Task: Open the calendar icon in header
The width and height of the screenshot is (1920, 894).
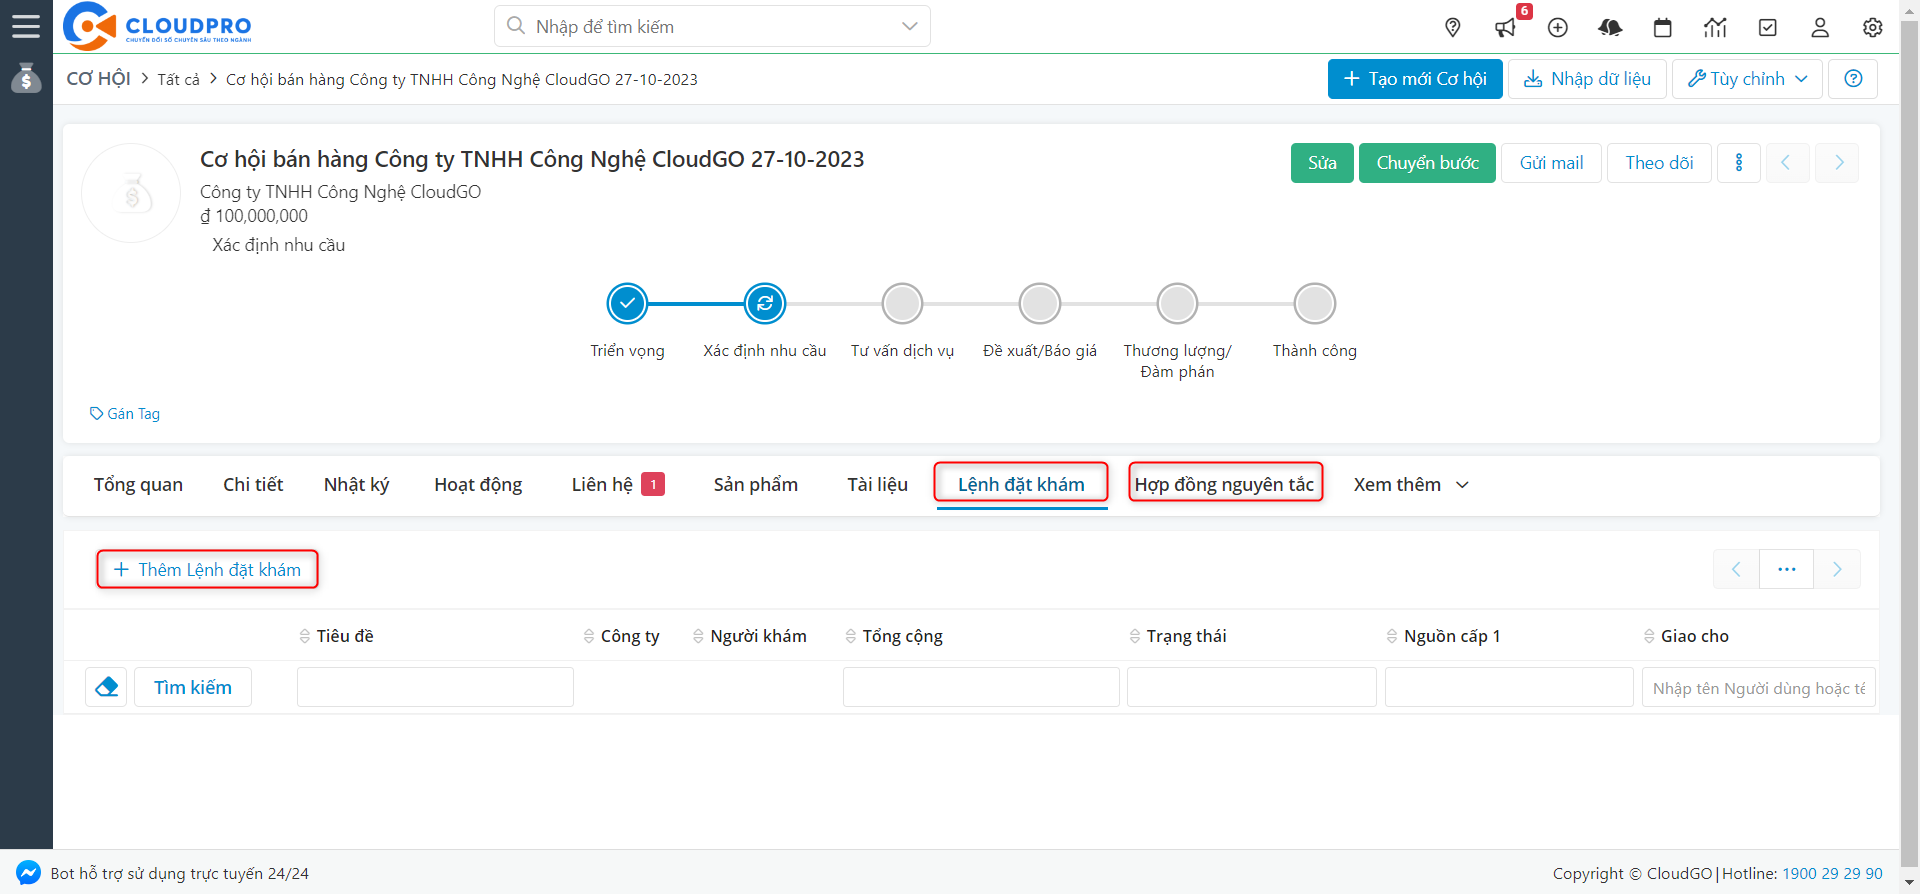Action: (x=1663, y=27)
